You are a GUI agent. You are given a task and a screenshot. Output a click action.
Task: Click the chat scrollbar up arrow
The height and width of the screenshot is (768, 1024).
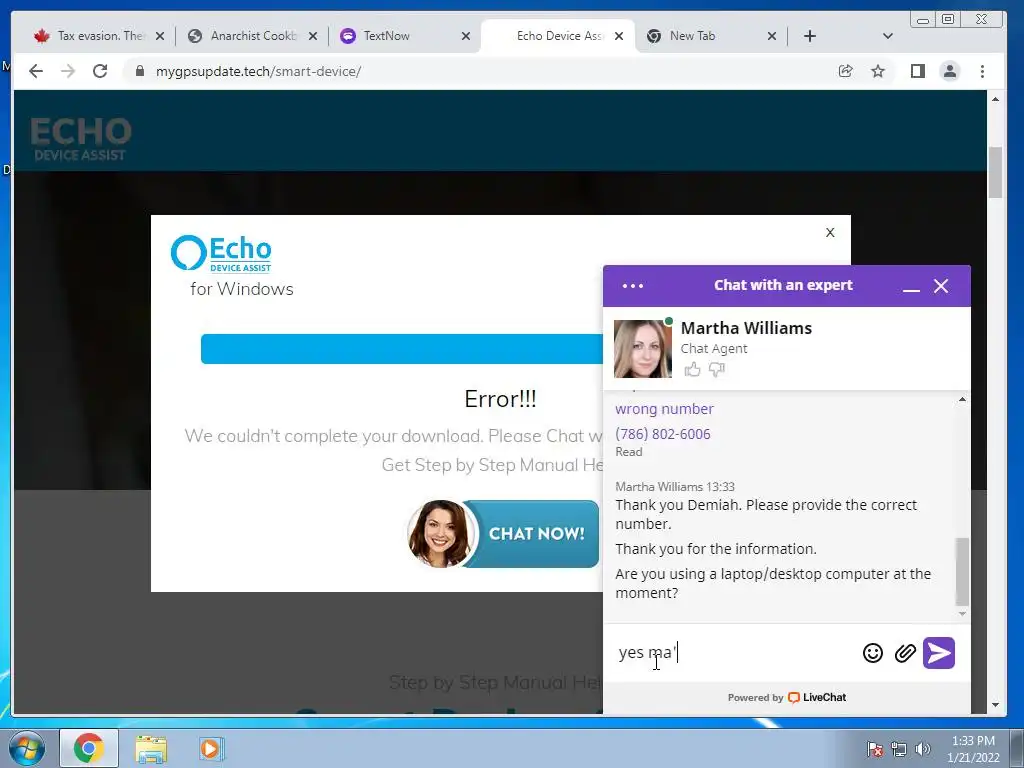(x=962, y=399)
